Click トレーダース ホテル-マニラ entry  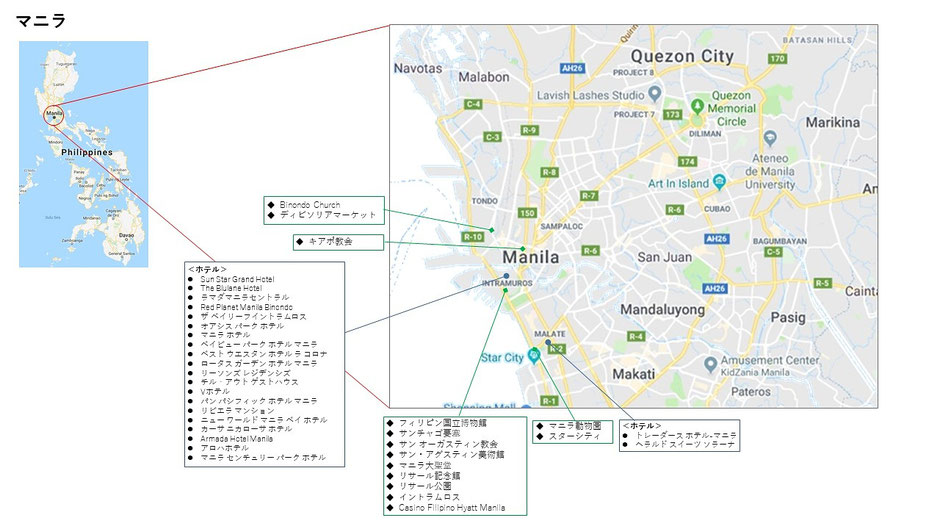(686, 435)
